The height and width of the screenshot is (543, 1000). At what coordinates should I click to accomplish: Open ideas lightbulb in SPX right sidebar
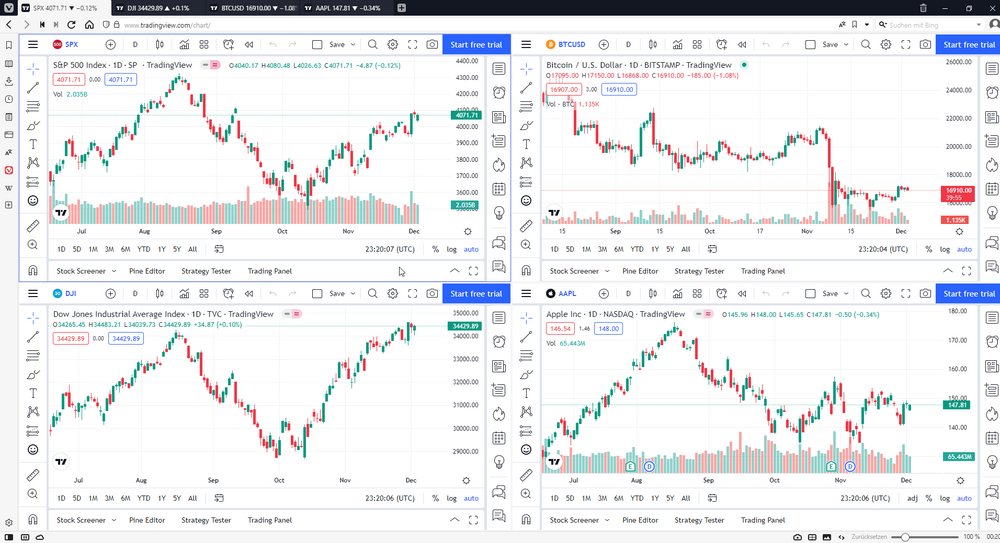[x=499, y=213]
